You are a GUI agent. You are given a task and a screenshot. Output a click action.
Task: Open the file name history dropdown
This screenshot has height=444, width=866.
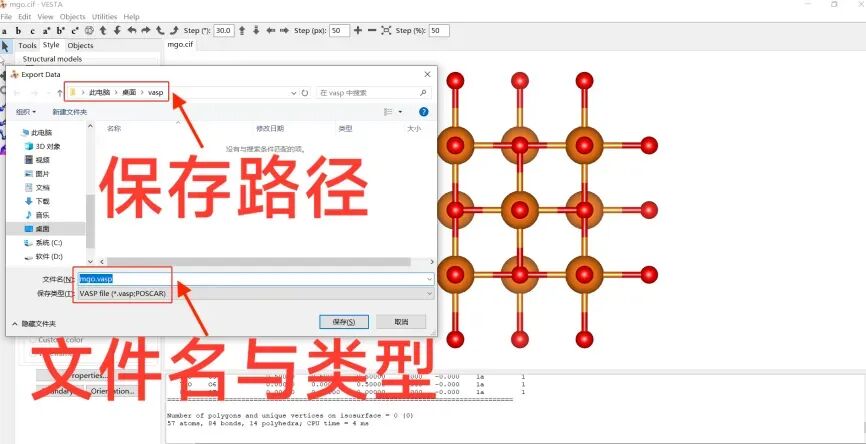429,279
